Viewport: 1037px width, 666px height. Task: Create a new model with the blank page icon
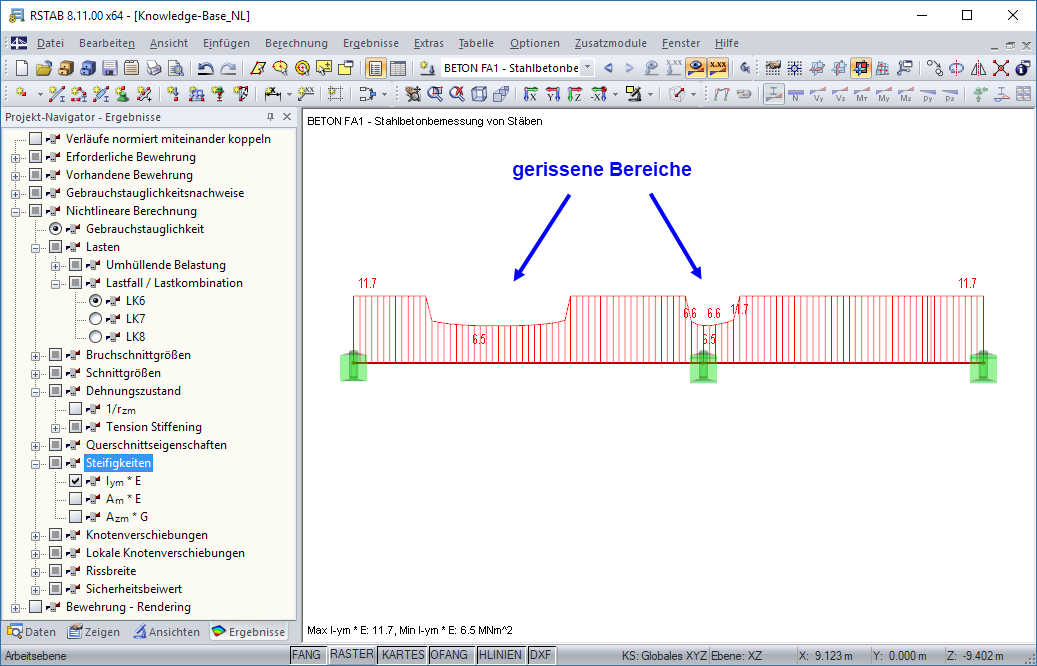coord(22,68)
